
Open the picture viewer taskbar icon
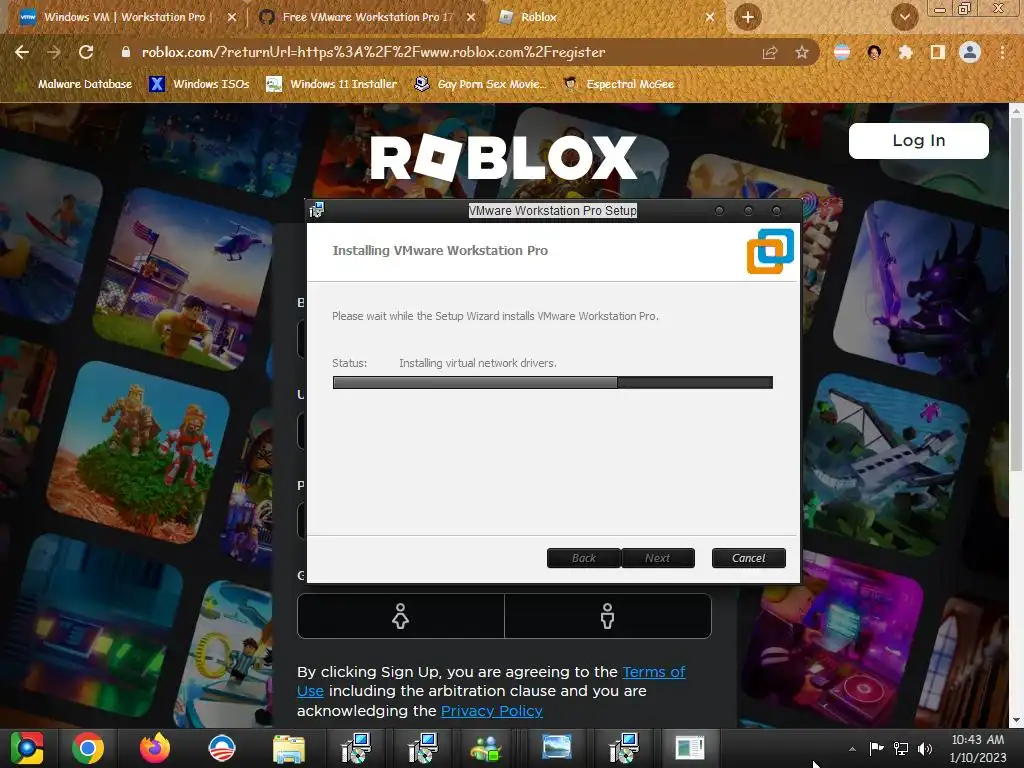click(x=556, y=748)
